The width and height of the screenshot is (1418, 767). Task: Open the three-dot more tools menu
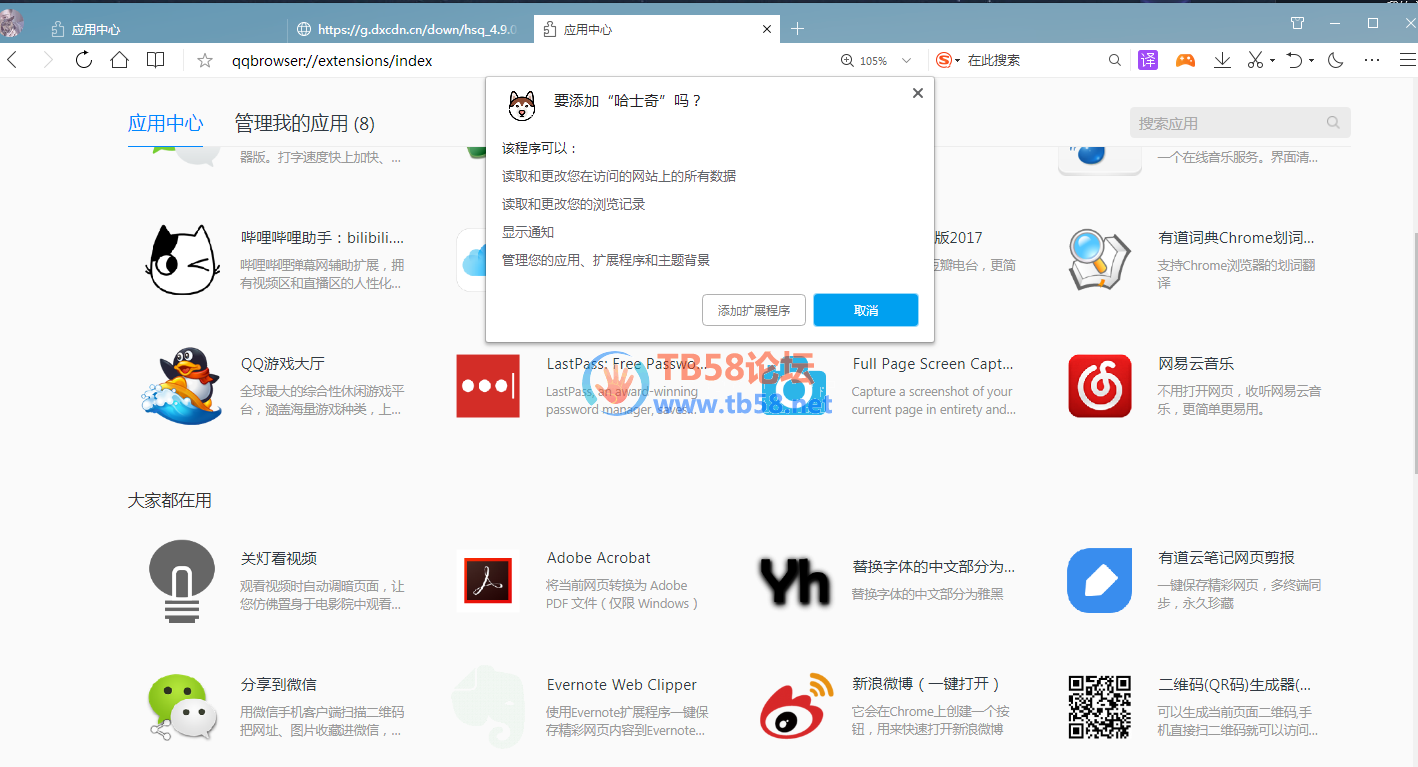[1372, 61]
